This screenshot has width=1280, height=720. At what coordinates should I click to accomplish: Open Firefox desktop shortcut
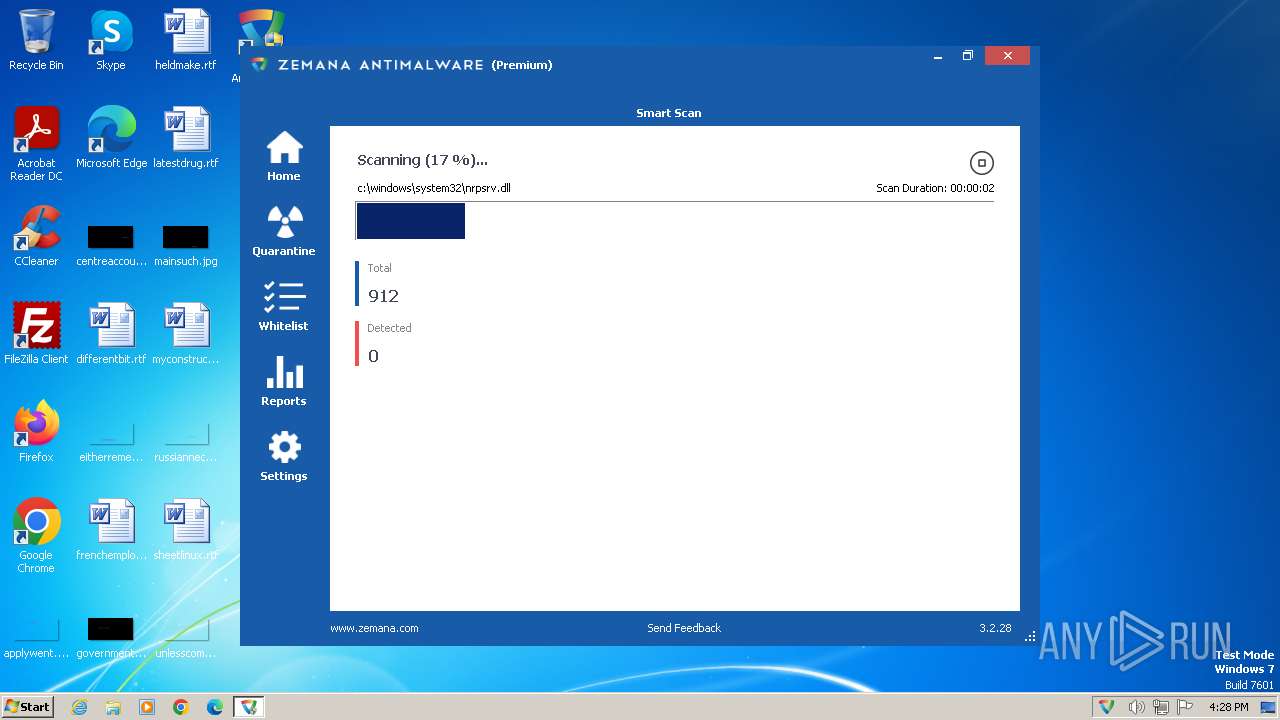(36, 432)
